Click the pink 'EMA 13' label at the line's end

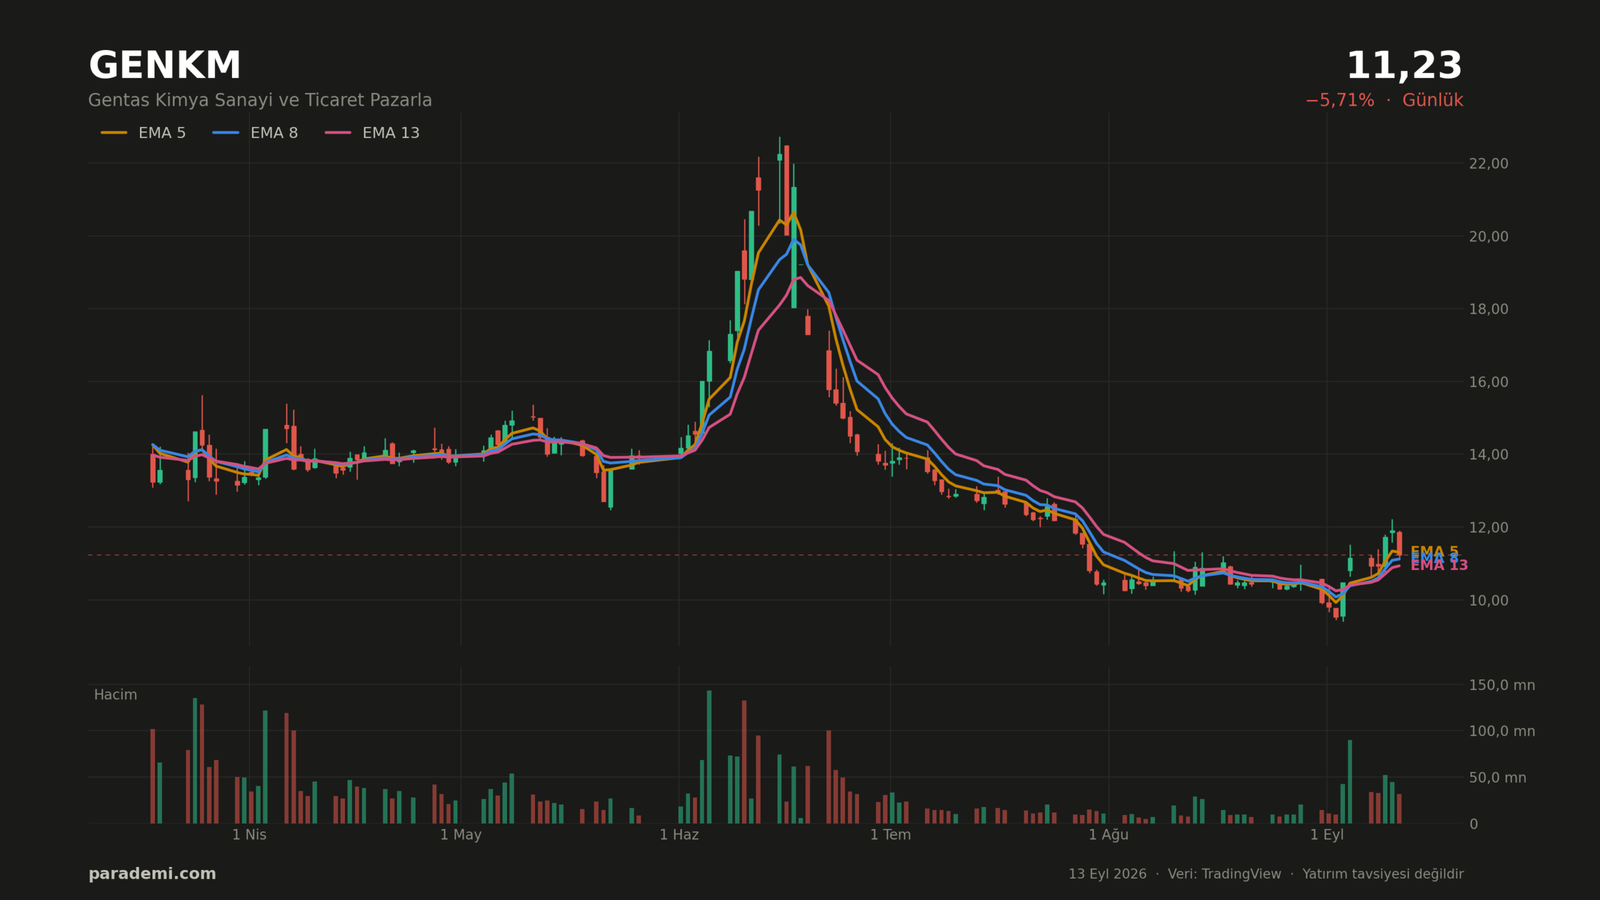coord(1439,566)
